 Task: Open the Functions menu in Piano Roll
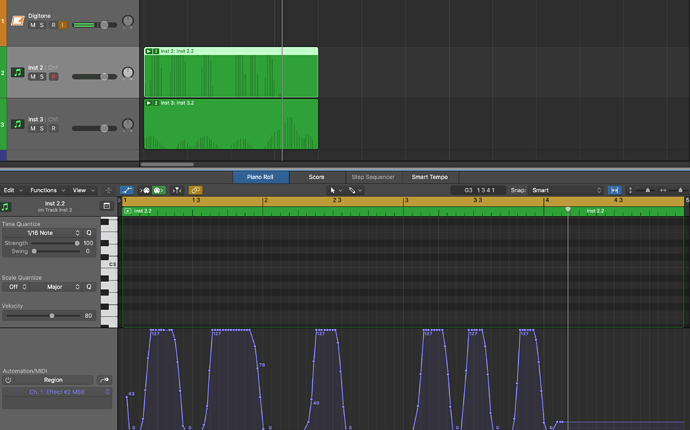tap(45, 190)
